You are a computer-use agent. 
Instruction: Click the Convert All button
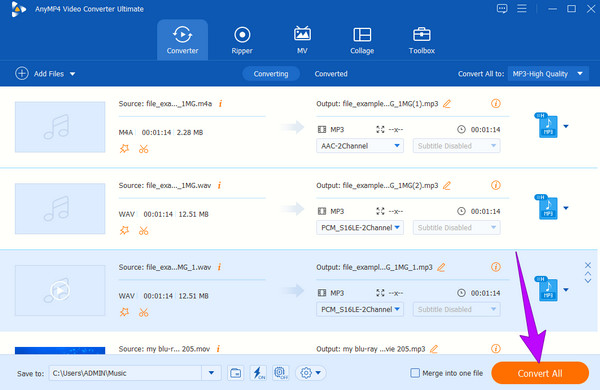pyautogui.click(x=540, y=373)
